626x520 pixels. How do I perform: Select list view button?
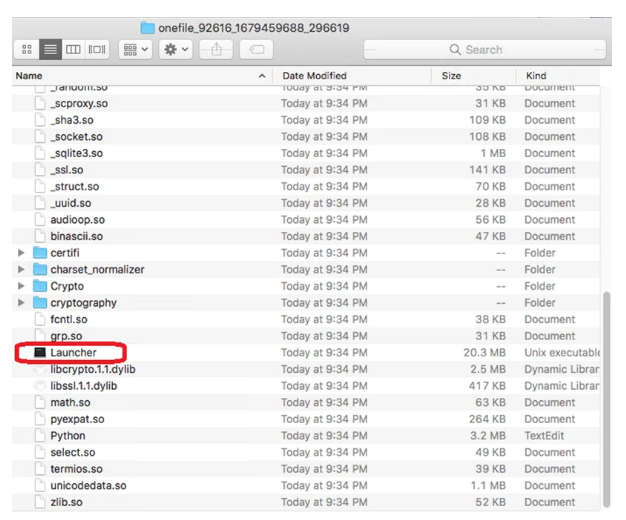pos(50,50)
